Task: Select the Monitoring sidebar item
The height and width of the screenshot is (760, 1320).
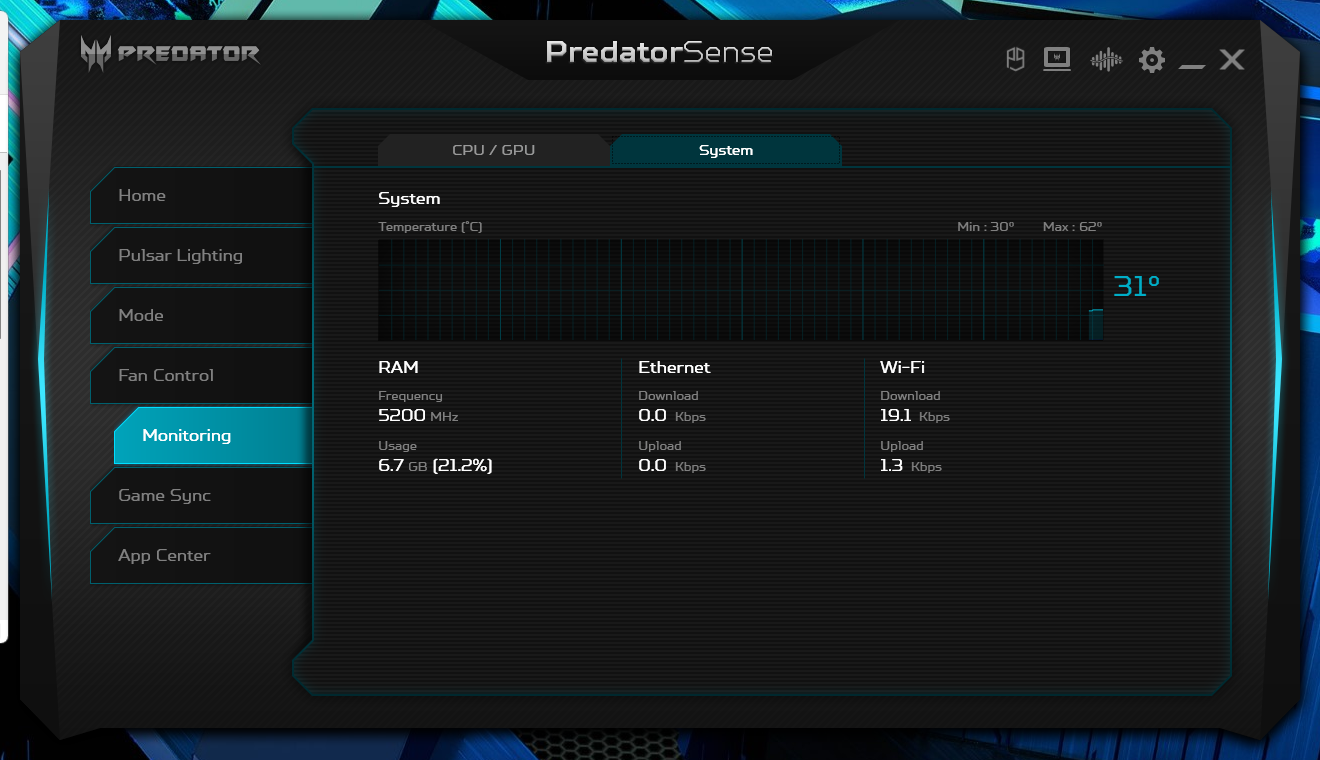Action: 213,436
